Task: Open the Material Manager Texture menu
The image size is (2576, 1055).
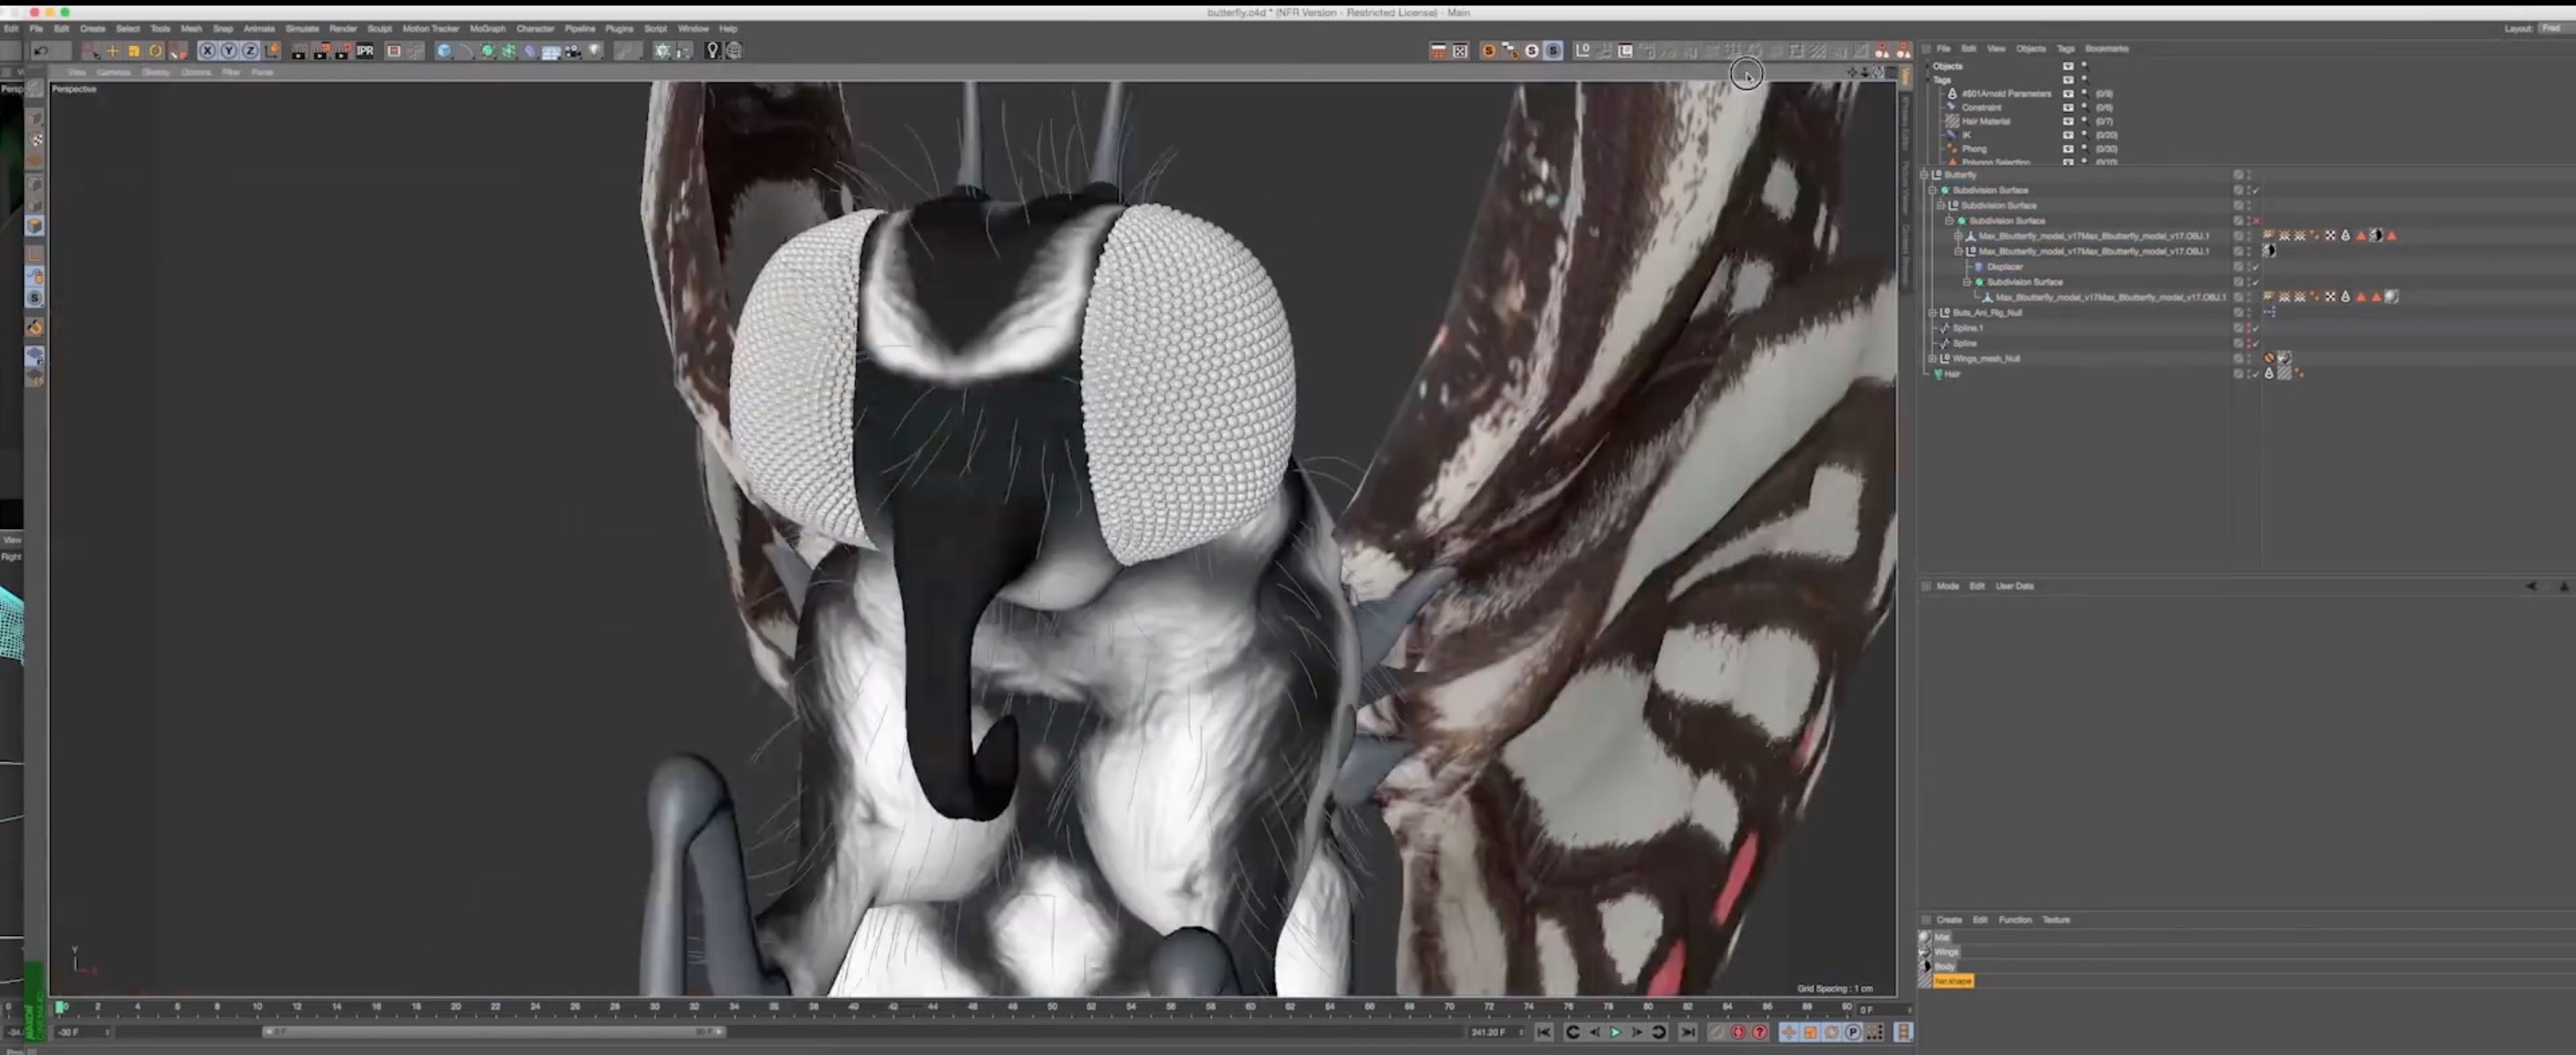Action: 2056,920
